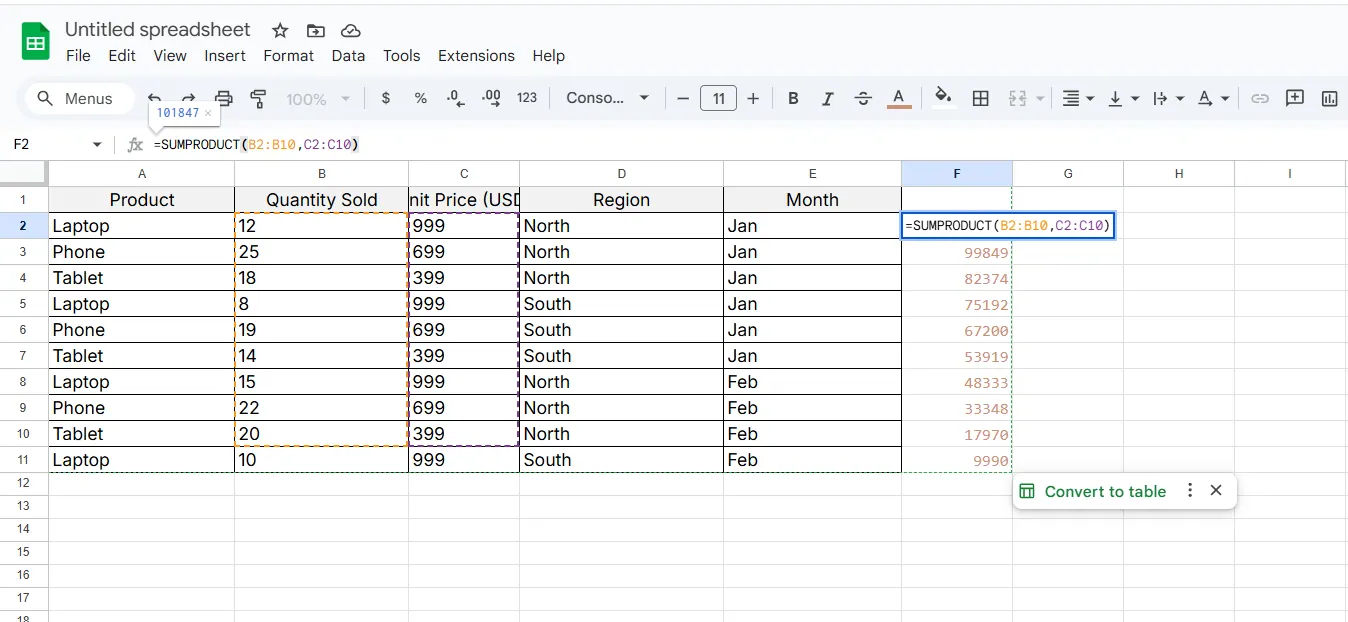Click the move to folder icon
The width and height of the screenshot is (1348, 622).
pos(315,30)
